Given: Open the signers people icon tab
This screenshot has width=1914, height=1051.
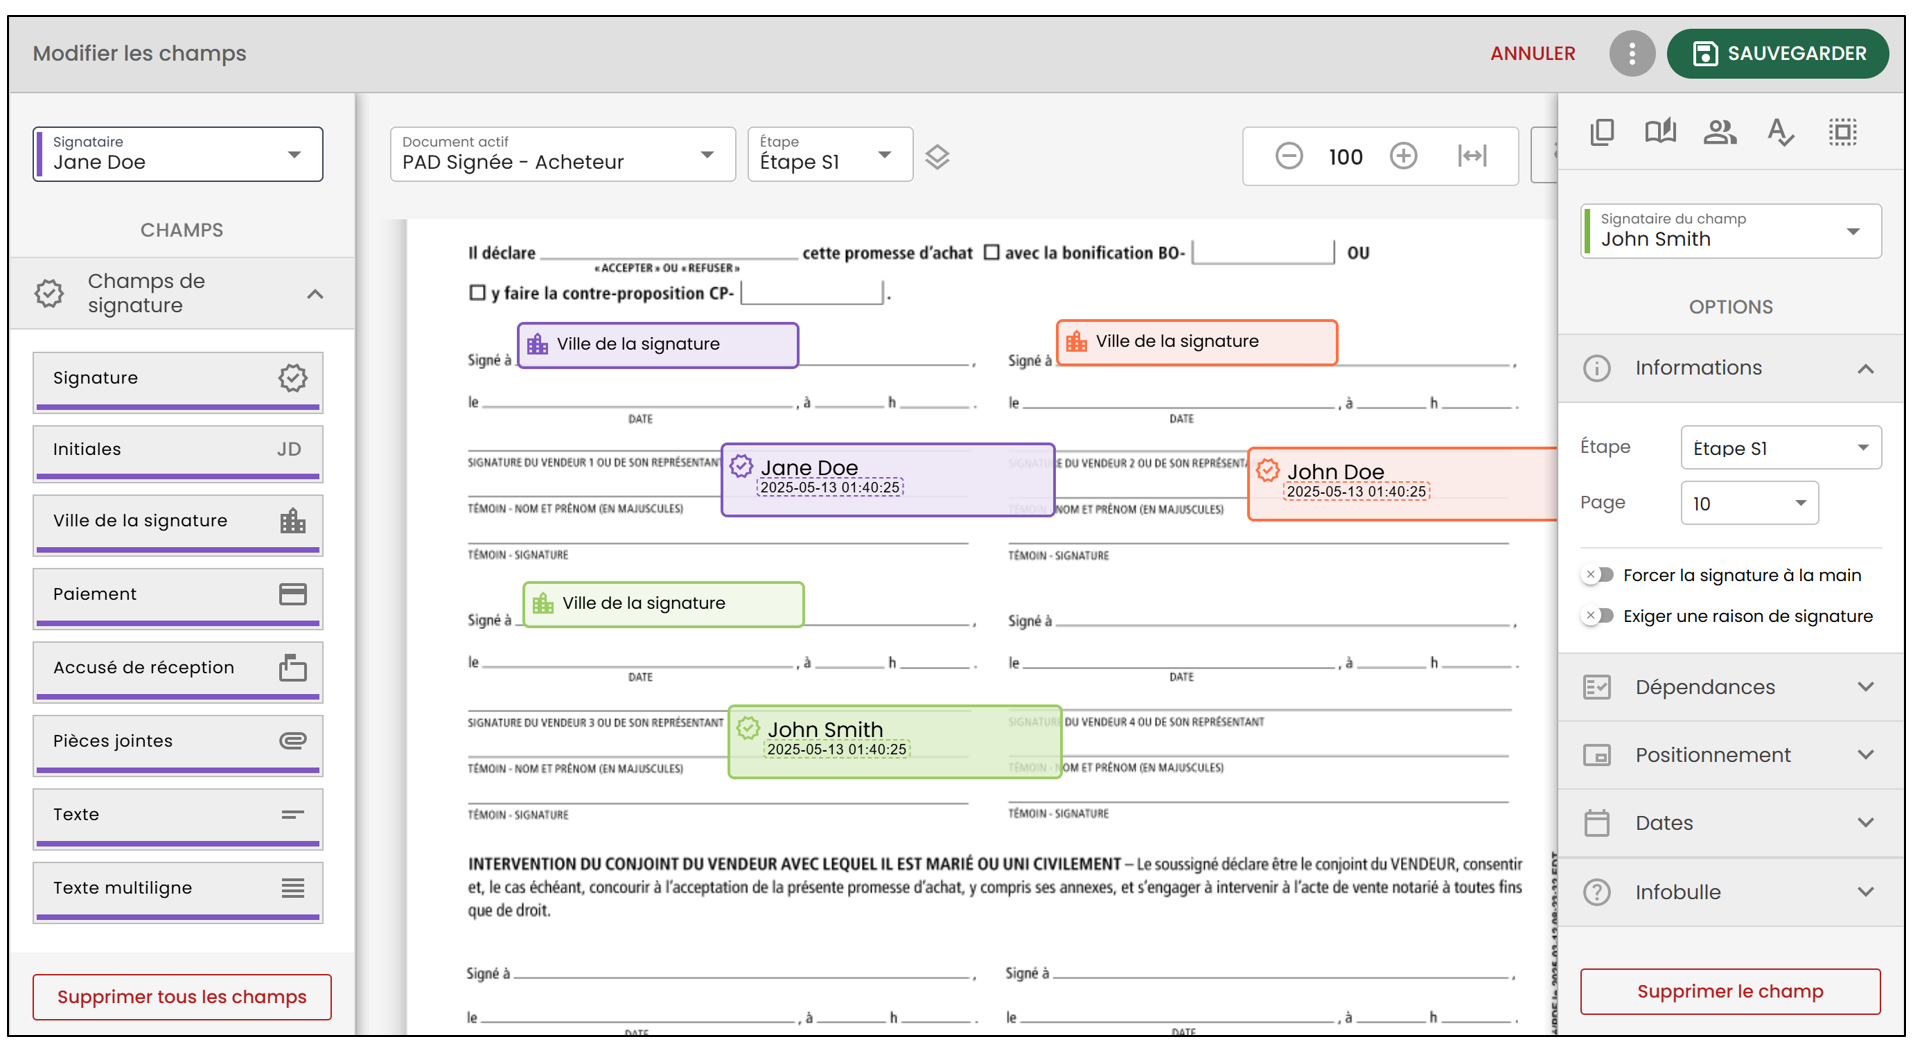Looking at the screenshot, I should click(1720, 132).
